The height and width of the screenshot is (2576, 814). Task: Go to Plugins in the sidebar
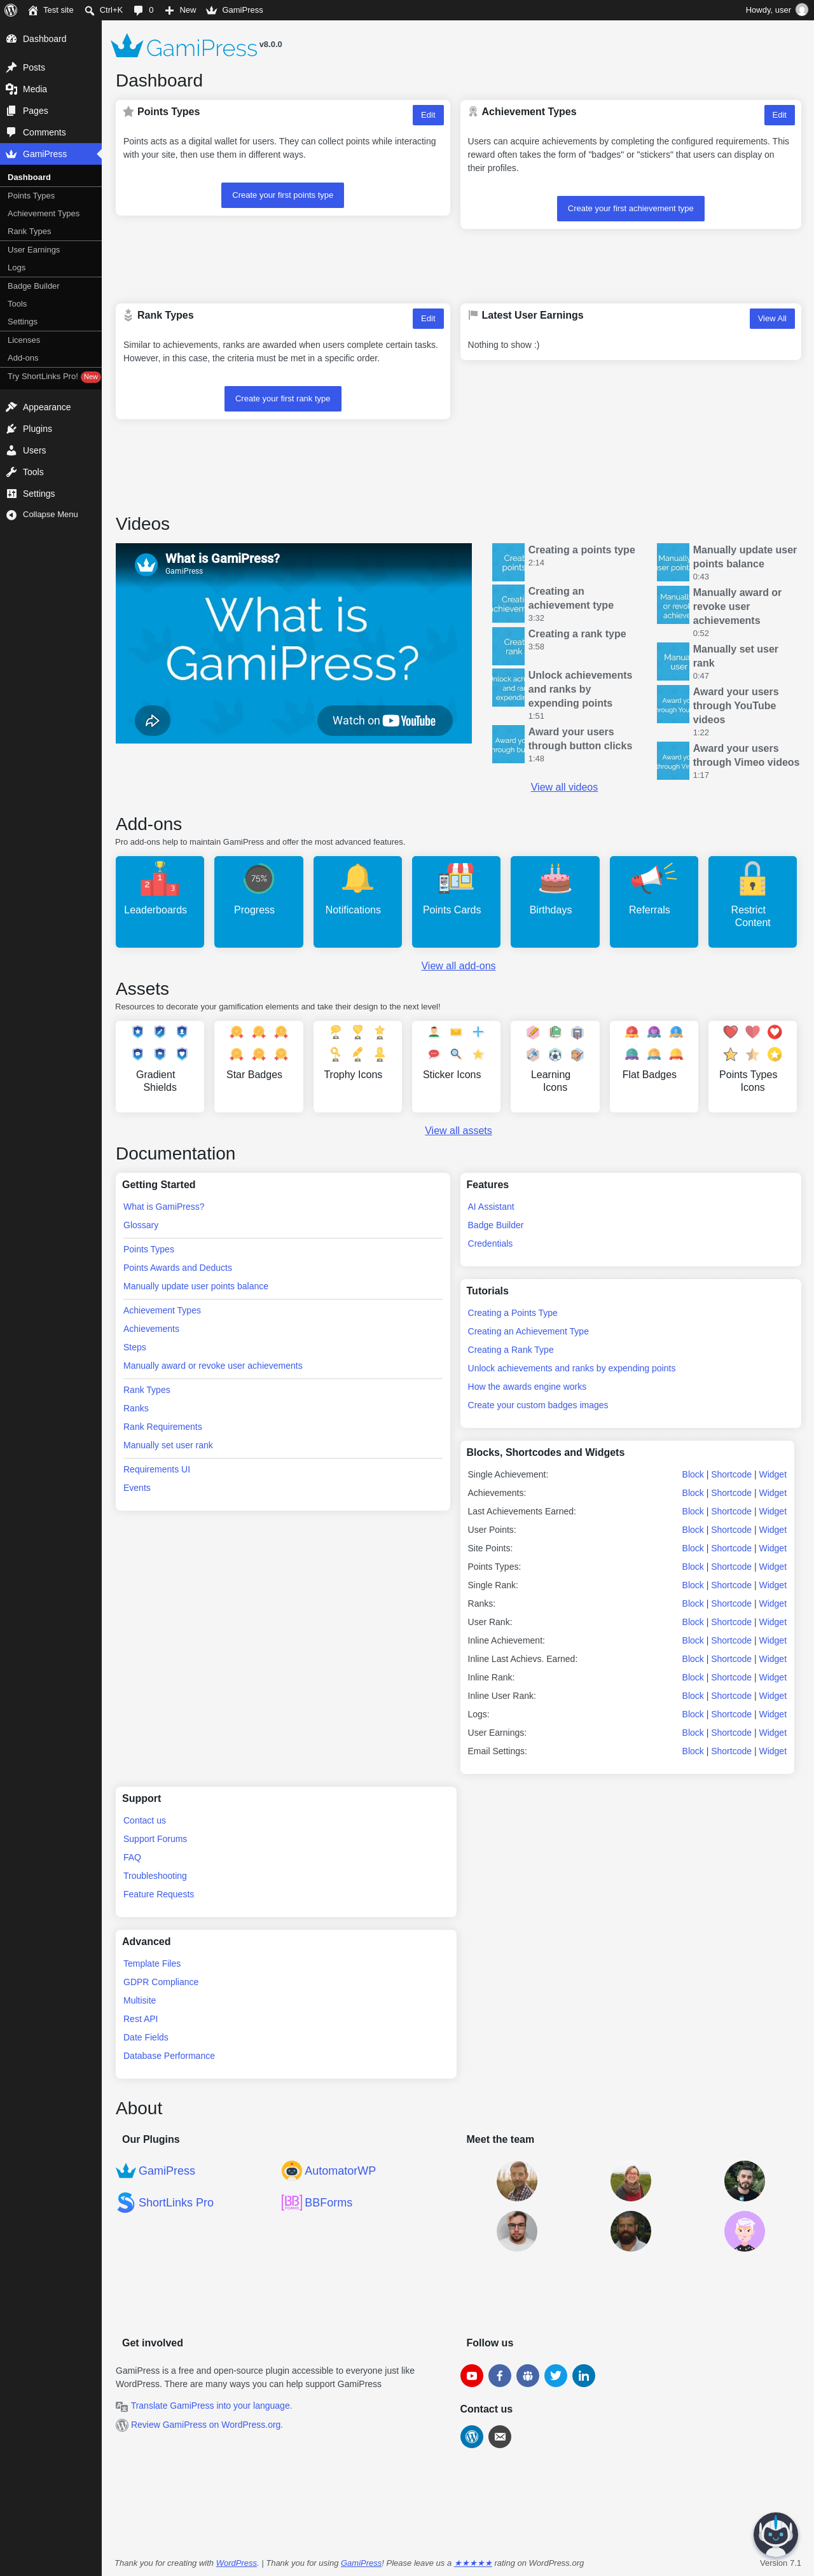pos(51,429)
